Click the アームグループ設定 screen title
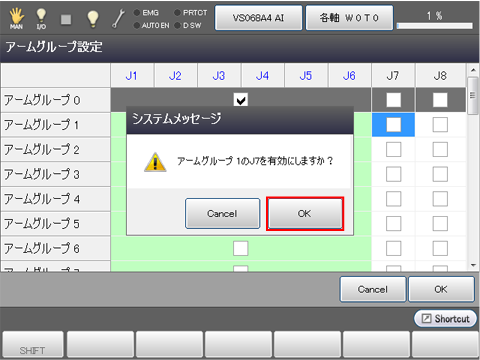Screen dimensions: 480x360 pyautogui.click(x=54, y=47)
